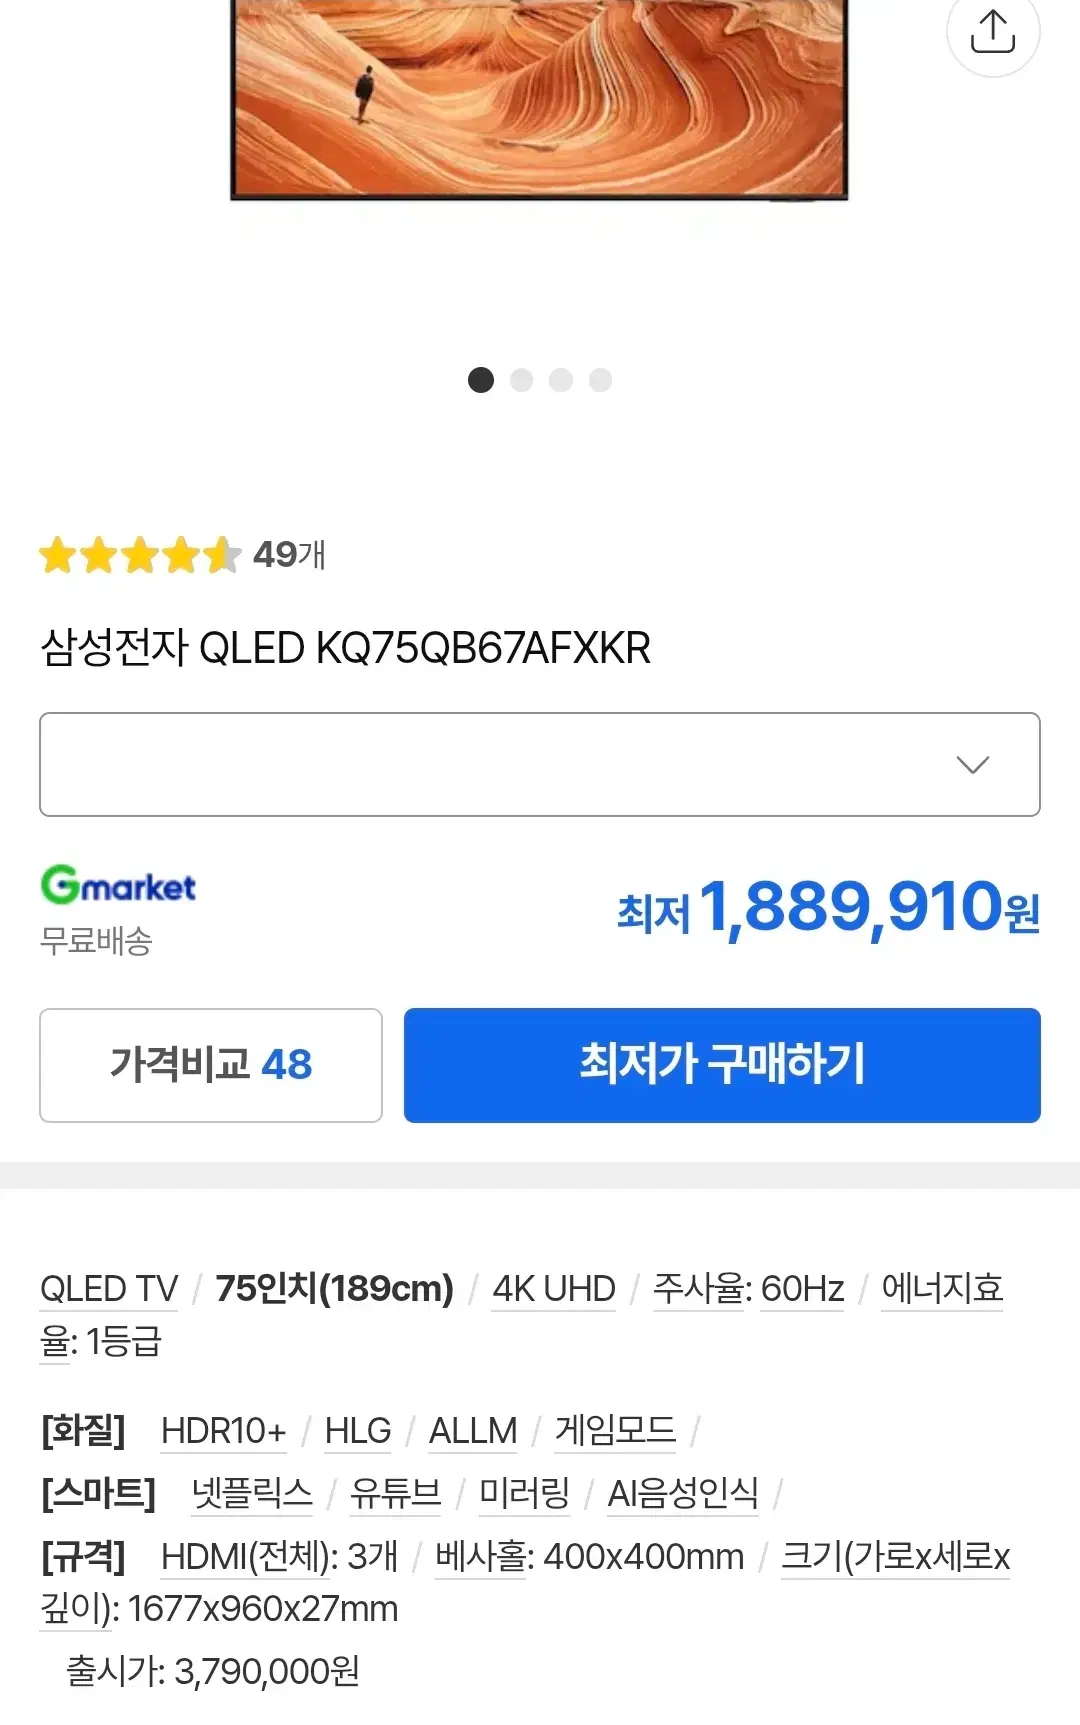Follow the 4K UHD spec link

coord(554,1289)
